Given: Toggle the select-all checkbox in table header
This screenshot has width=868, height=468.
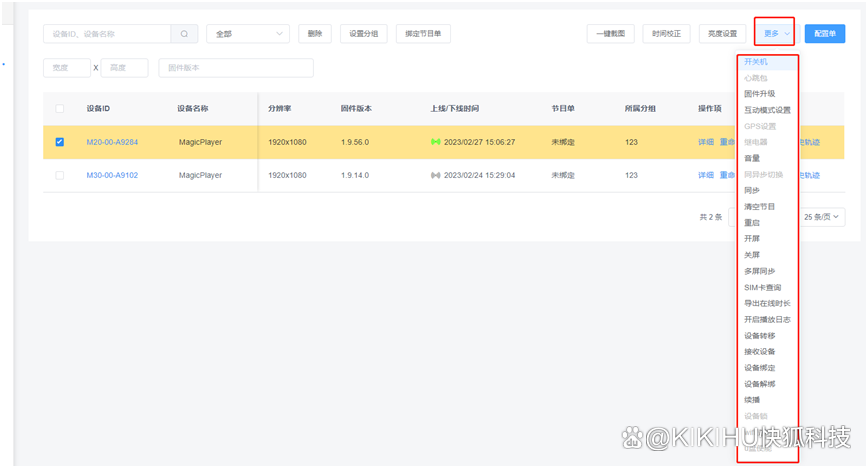Looking at the screenshot, I should coord(60,108).
